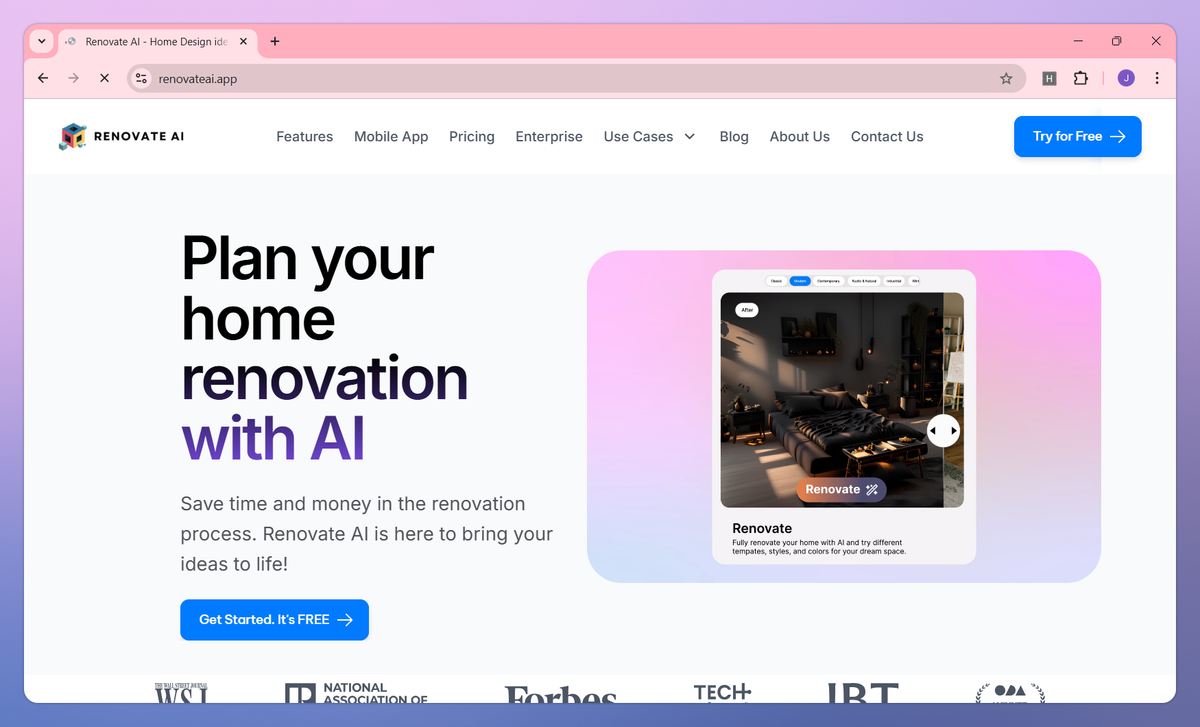The image size is (1200, 727).
Task: Go to the Mobile App page
Action: (x=391, y=137)
